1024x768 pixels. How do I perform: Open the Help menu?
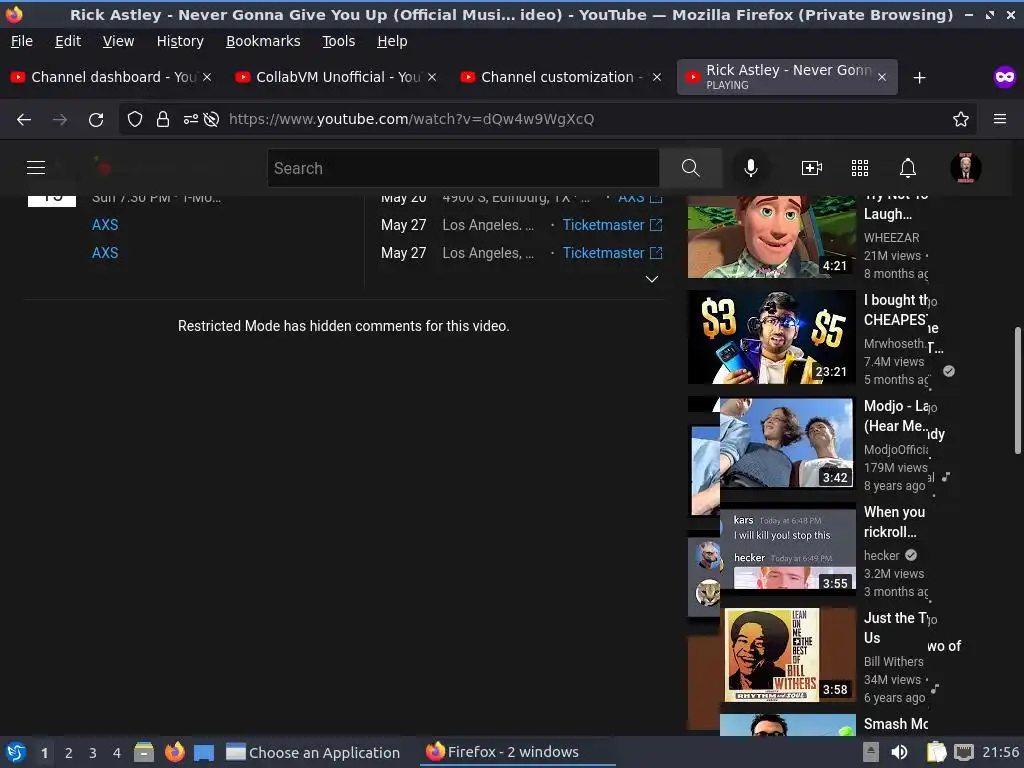(x=392, y=41)
